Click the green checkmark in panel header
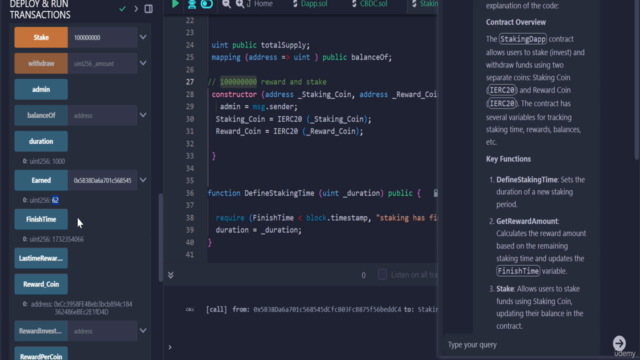 click(122, 9)
